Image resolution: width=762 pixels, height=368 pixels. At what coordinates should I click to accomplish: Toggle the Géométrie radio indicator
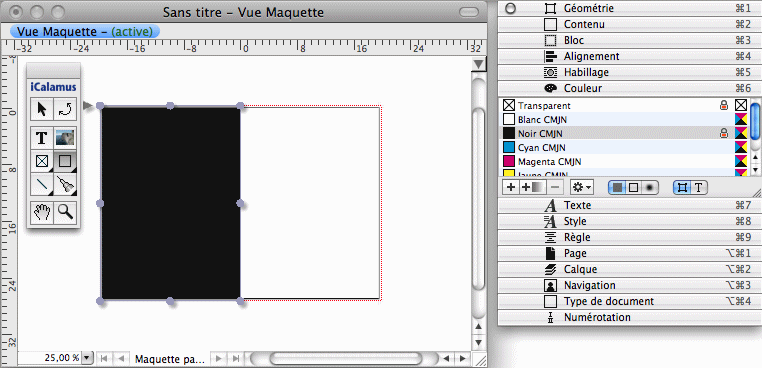(x=510, y=8)
